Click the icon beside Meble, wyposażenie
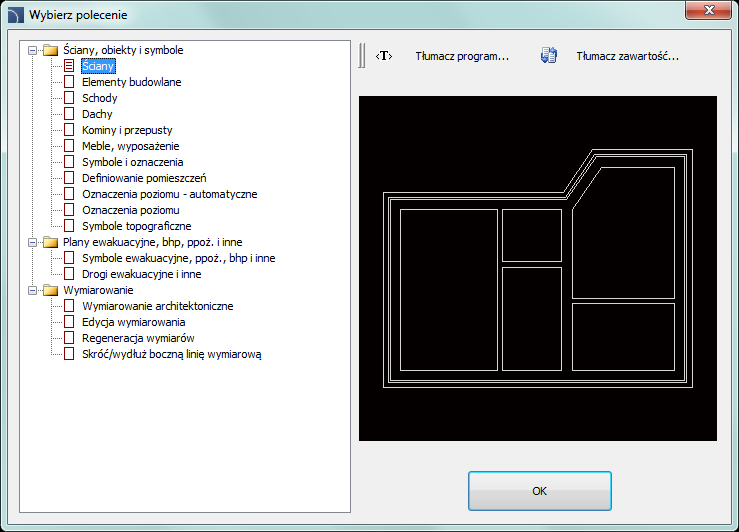 (x=69, y=146)
